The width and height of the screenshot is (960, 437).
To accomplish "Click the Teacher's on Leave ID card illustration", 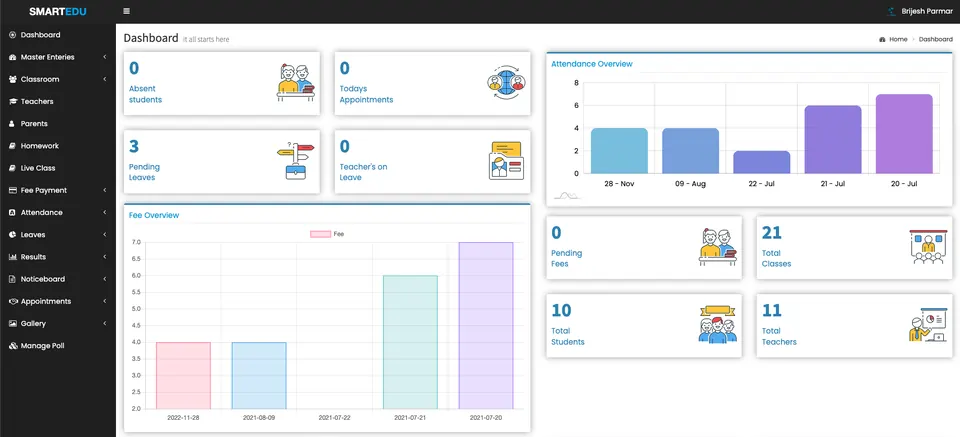I will click(x=506, y=160).
